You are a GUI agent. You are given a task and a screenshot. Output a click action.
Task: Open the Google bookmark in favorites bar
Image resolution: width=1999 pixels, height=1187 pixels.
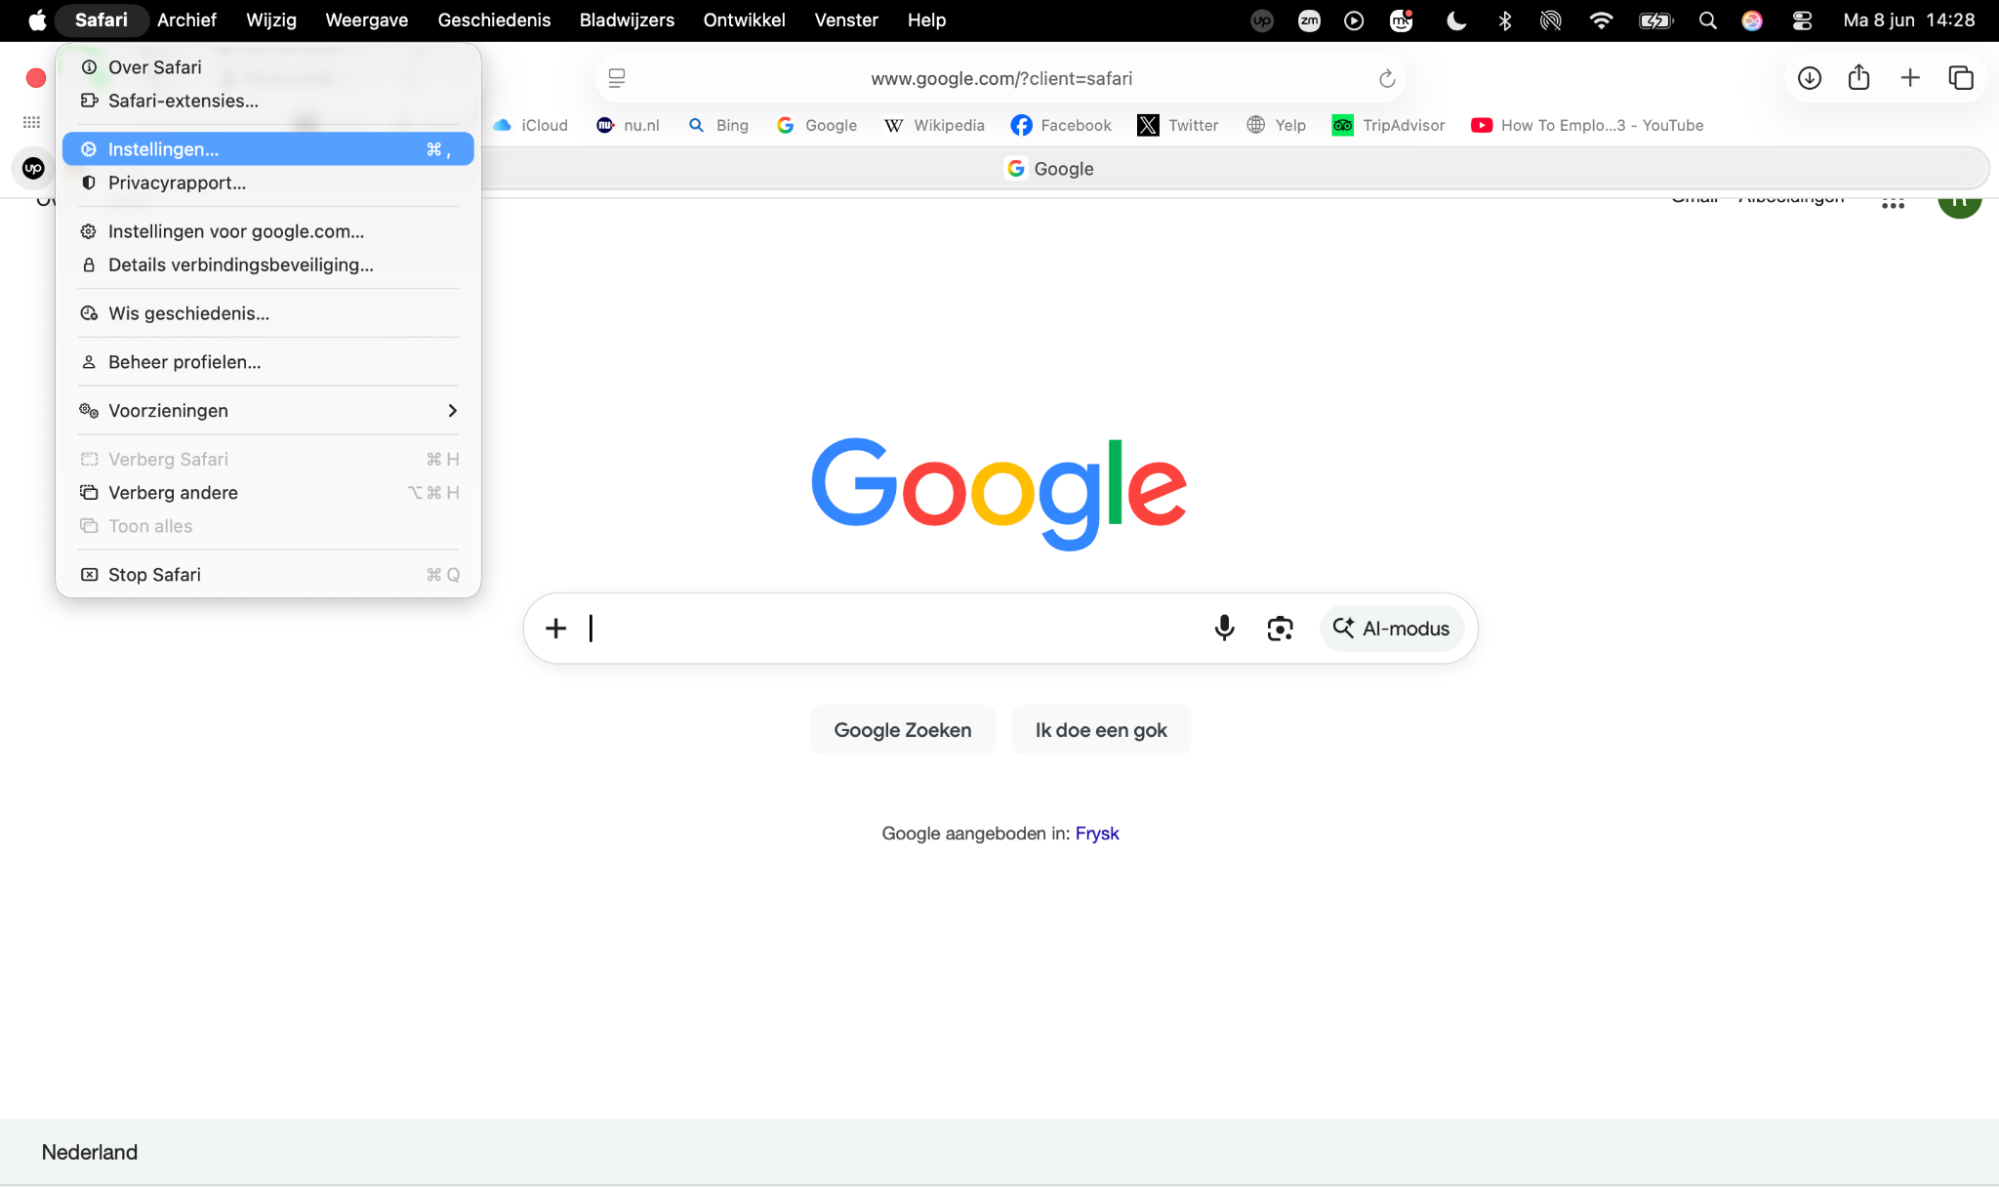(x=817, y=125)
